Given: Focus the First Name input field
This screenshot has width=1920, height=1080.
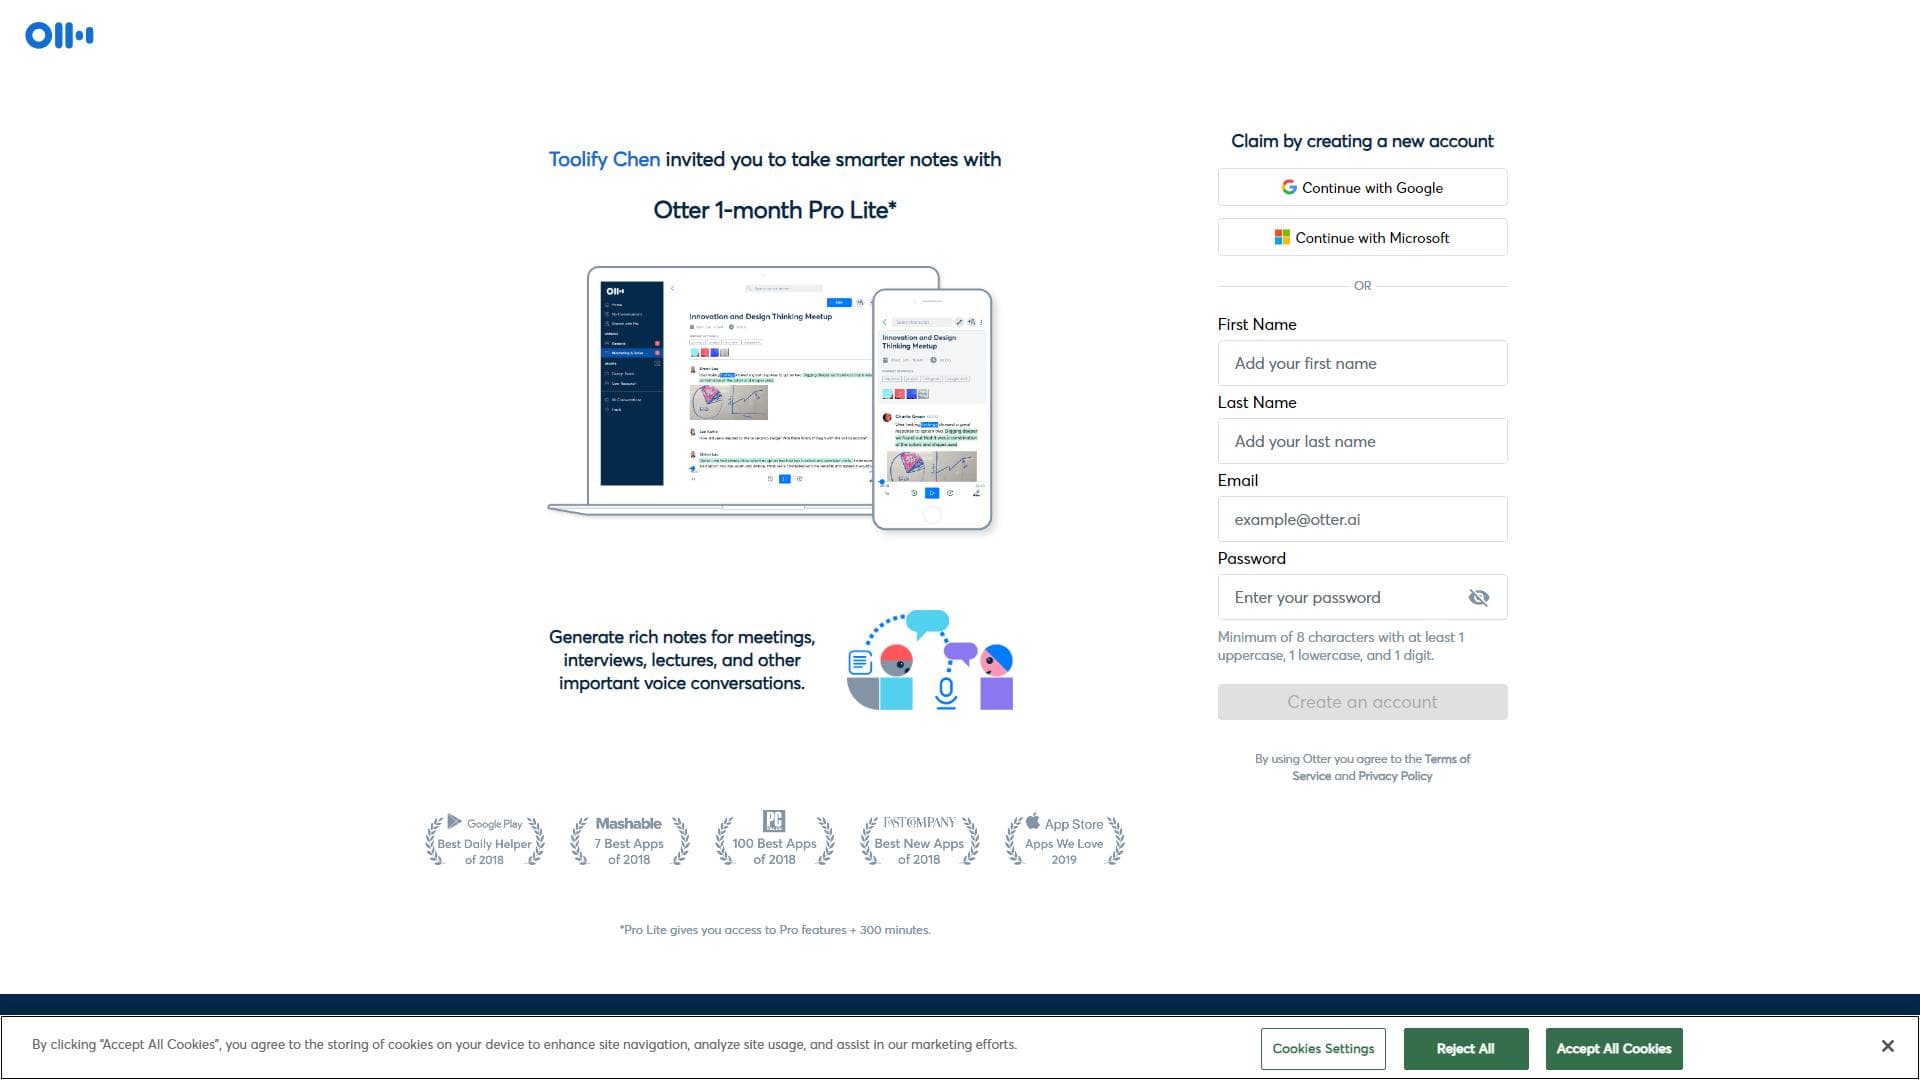Looking at the screenshot, I should (x=1362, y=364).
